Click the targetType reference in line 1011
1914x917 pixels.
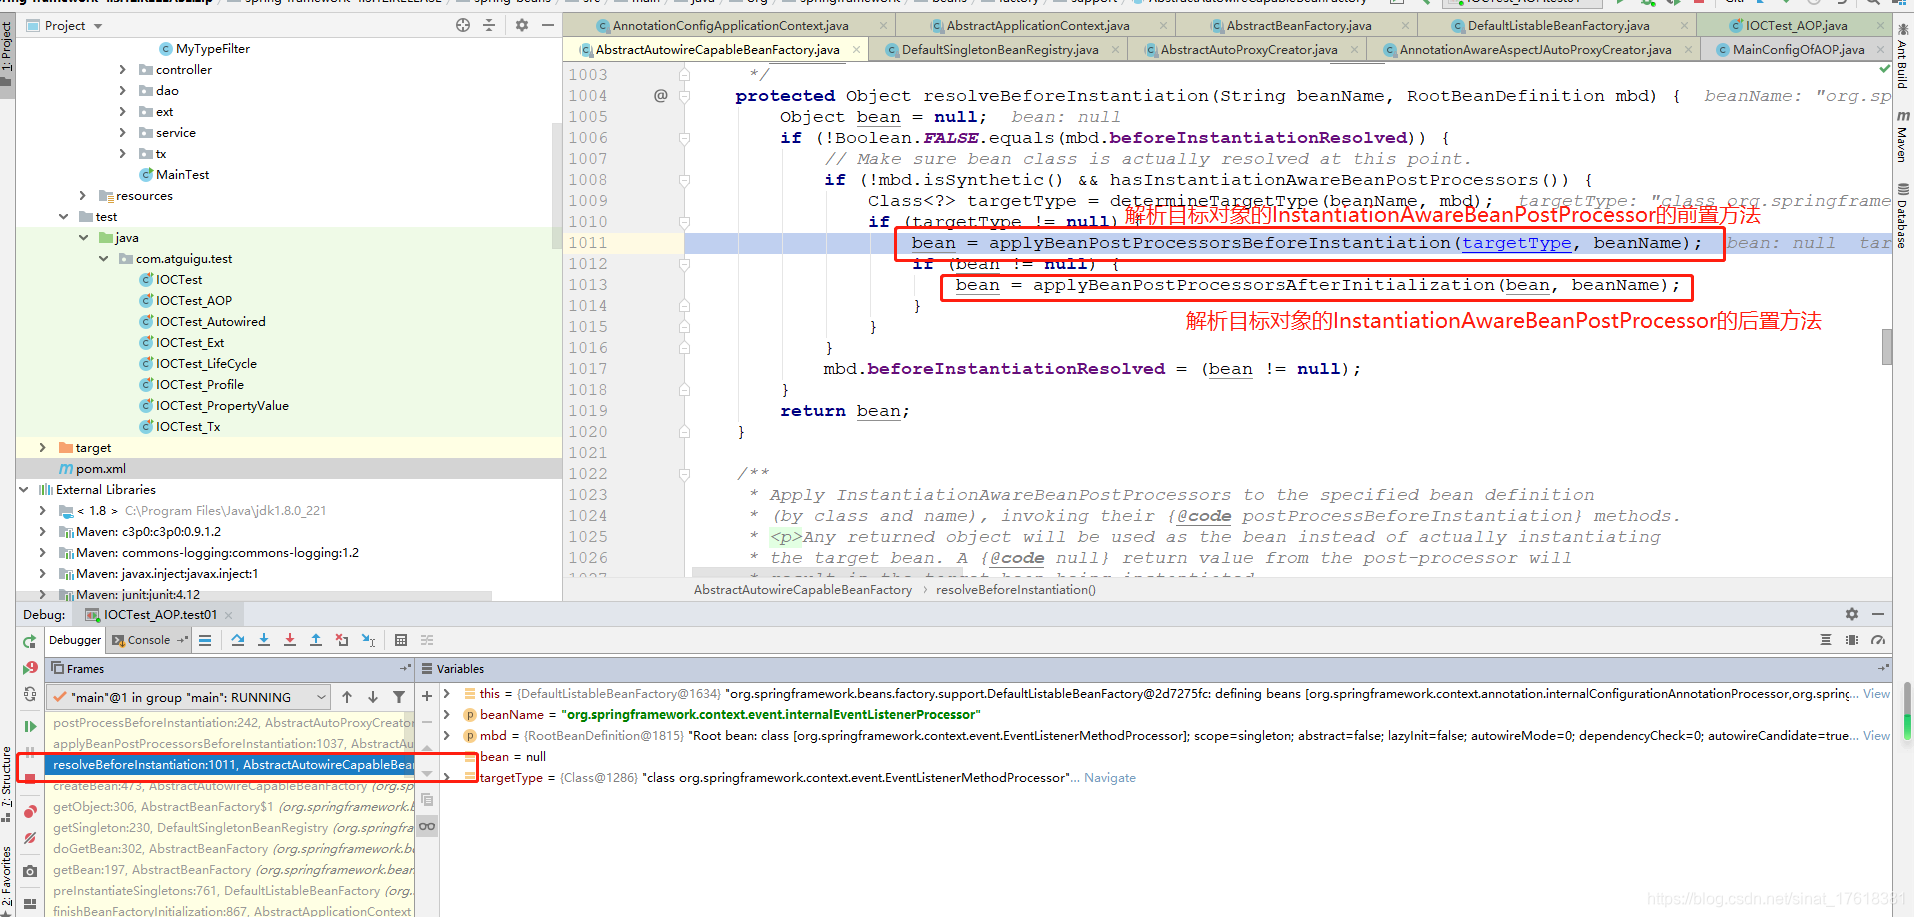click(1516, 243)
